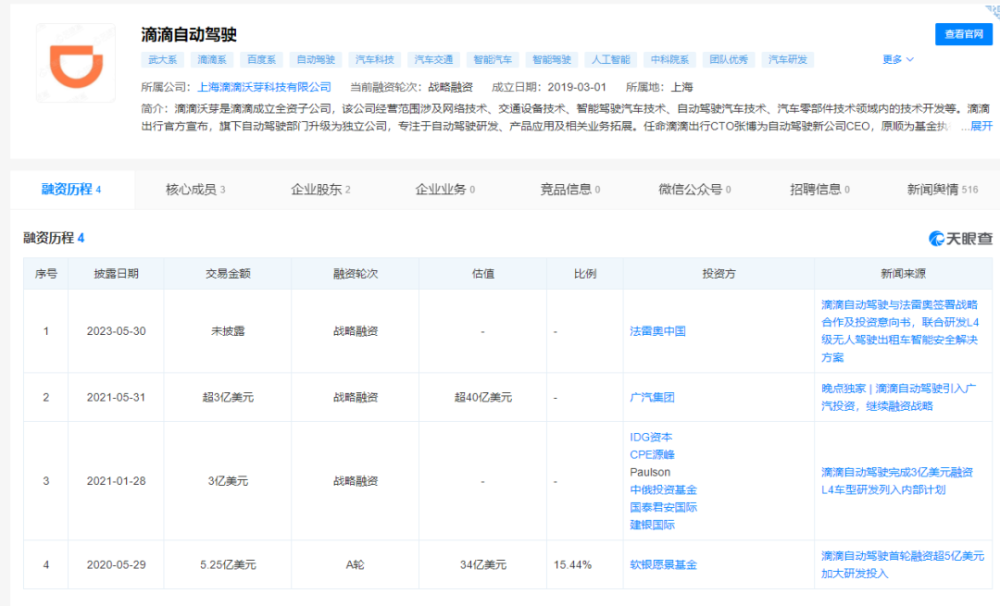This screenshot has height=606, width=1000.
Task: Click the A轮 round cell
Action: click(x=355, y=565)
